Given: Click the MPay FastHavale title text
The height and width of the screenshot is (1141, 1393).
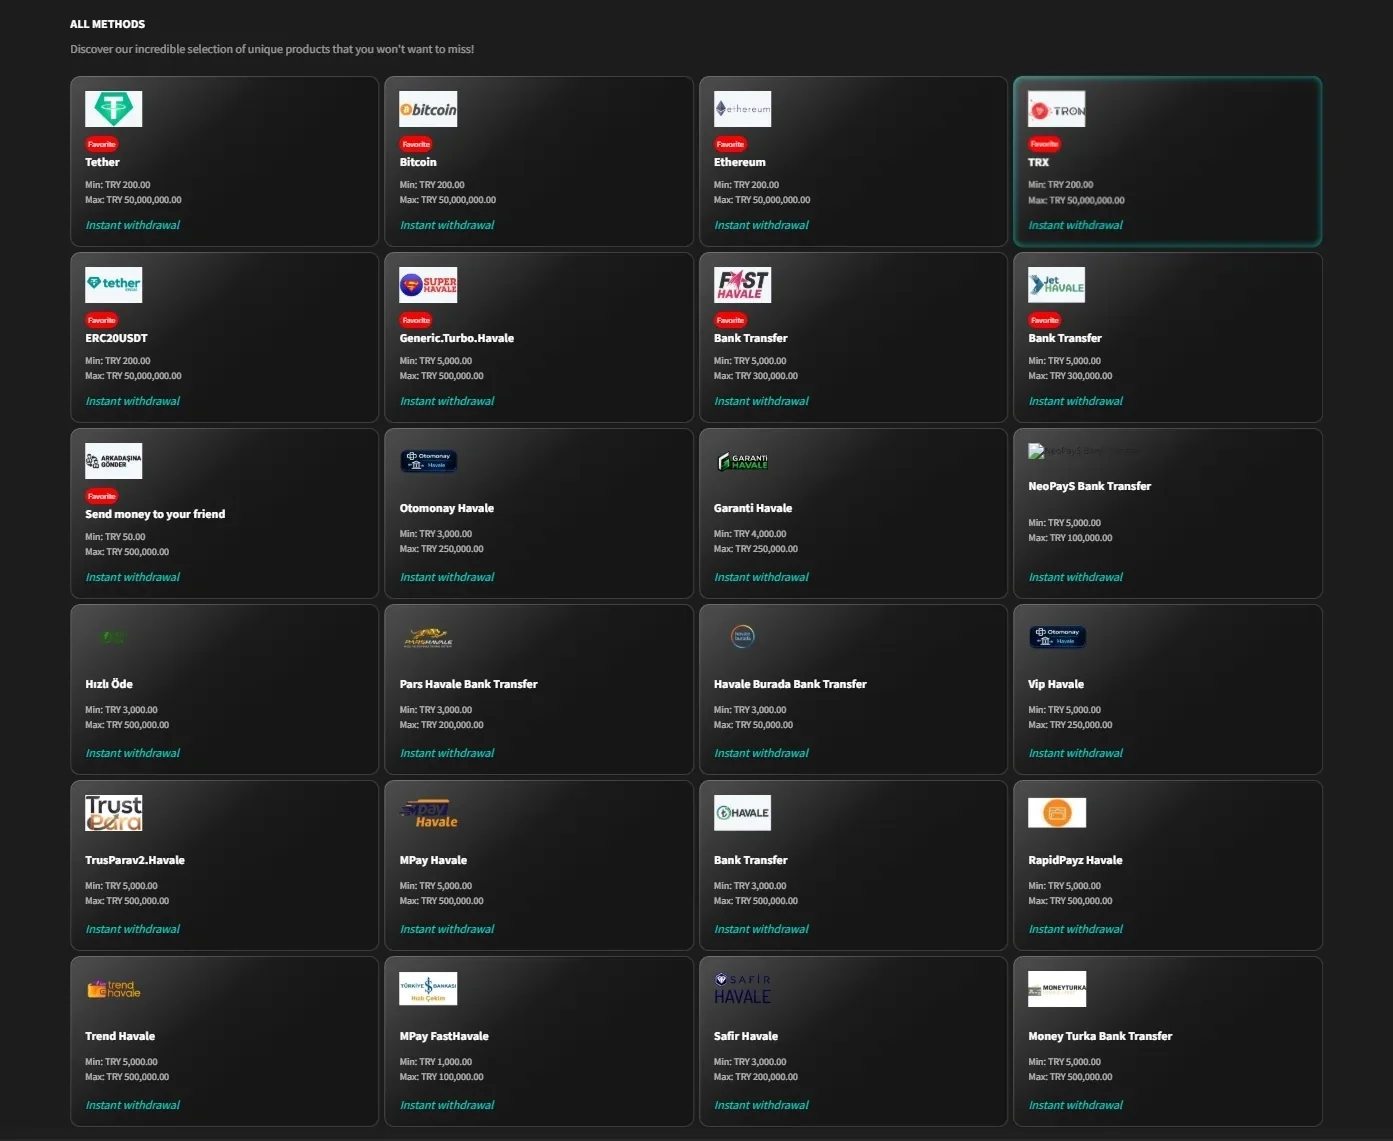Looking at the screenshot, I should pyautogui.click(x=444, y=1036).
